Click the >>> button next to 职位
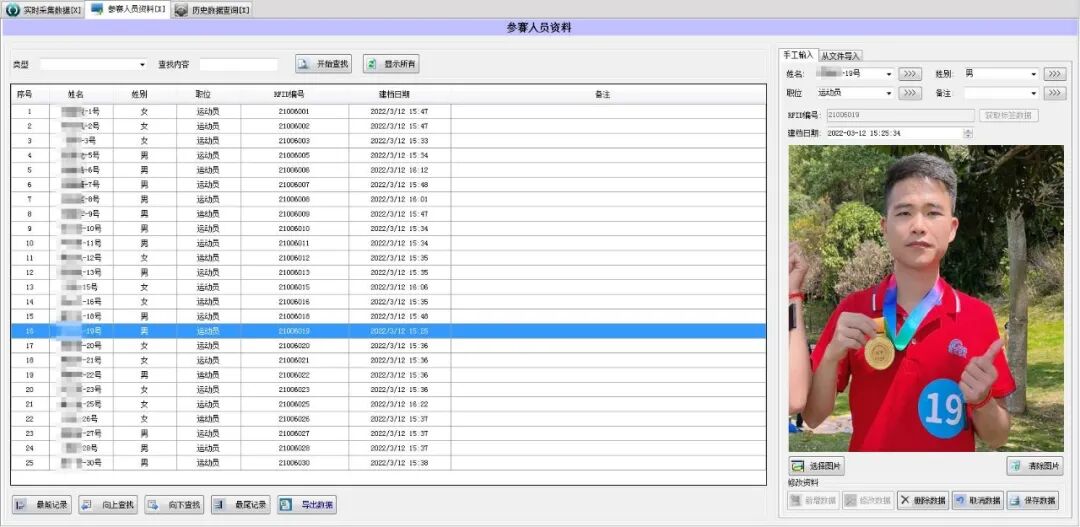The image size is (1080, 527). 910,93
